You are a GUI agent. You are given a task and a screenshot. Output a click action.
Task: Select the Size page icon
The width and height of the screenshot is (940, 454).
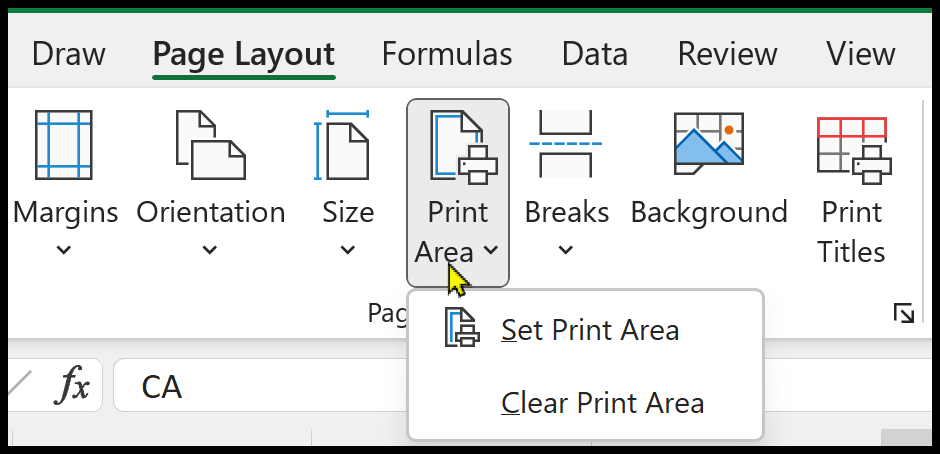pyautogui.click(x=342, y=145)
